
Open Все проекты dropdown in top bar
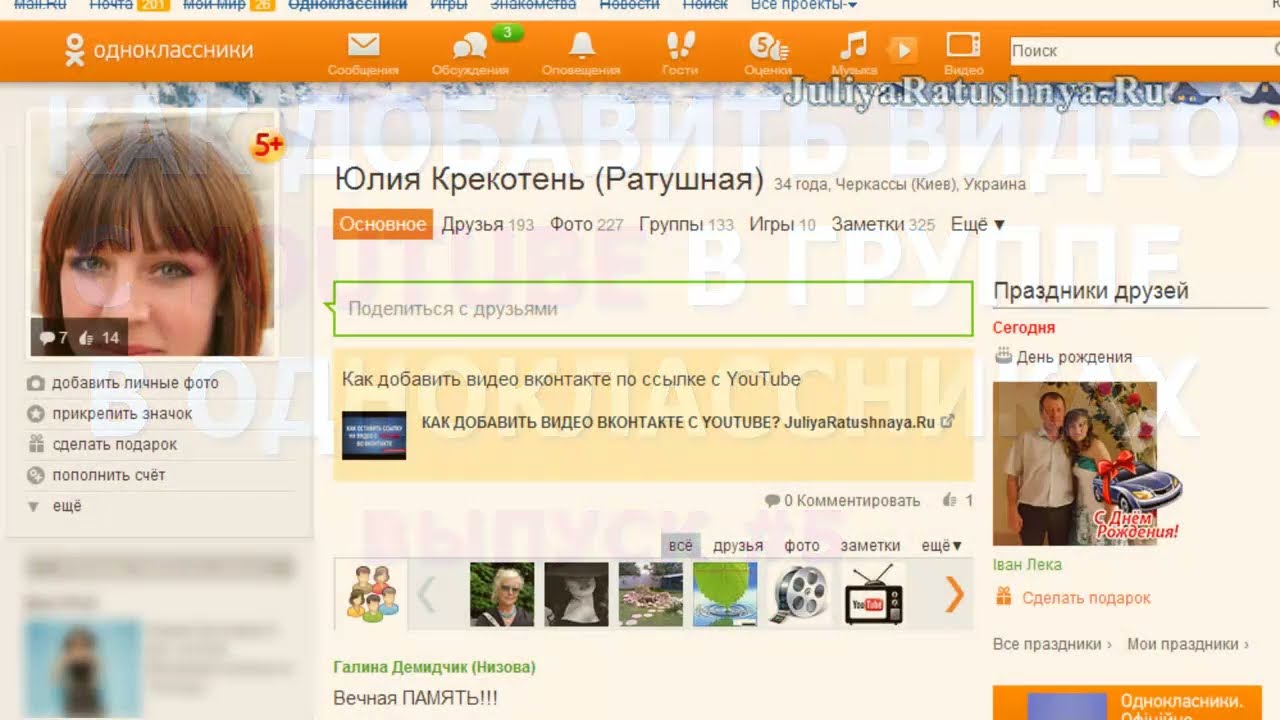803,5
